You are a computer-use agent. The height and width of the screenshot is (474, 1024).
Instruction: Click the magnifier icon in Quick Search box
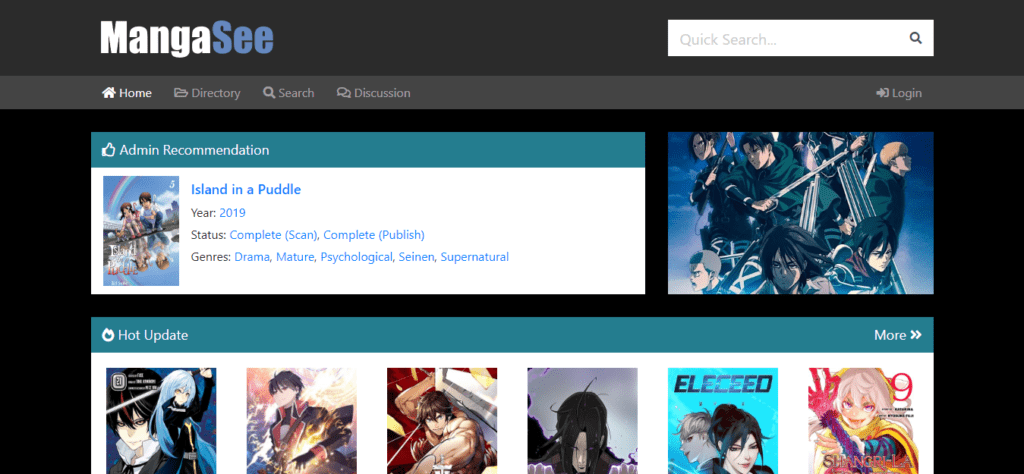click(x=916, y=39)
